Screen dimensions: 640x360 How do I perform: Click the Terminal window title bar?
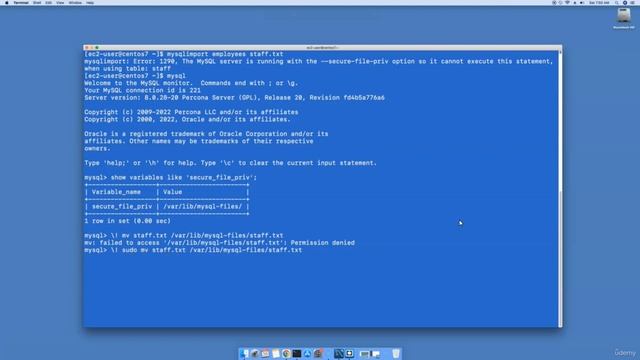(x=322, y=47)
